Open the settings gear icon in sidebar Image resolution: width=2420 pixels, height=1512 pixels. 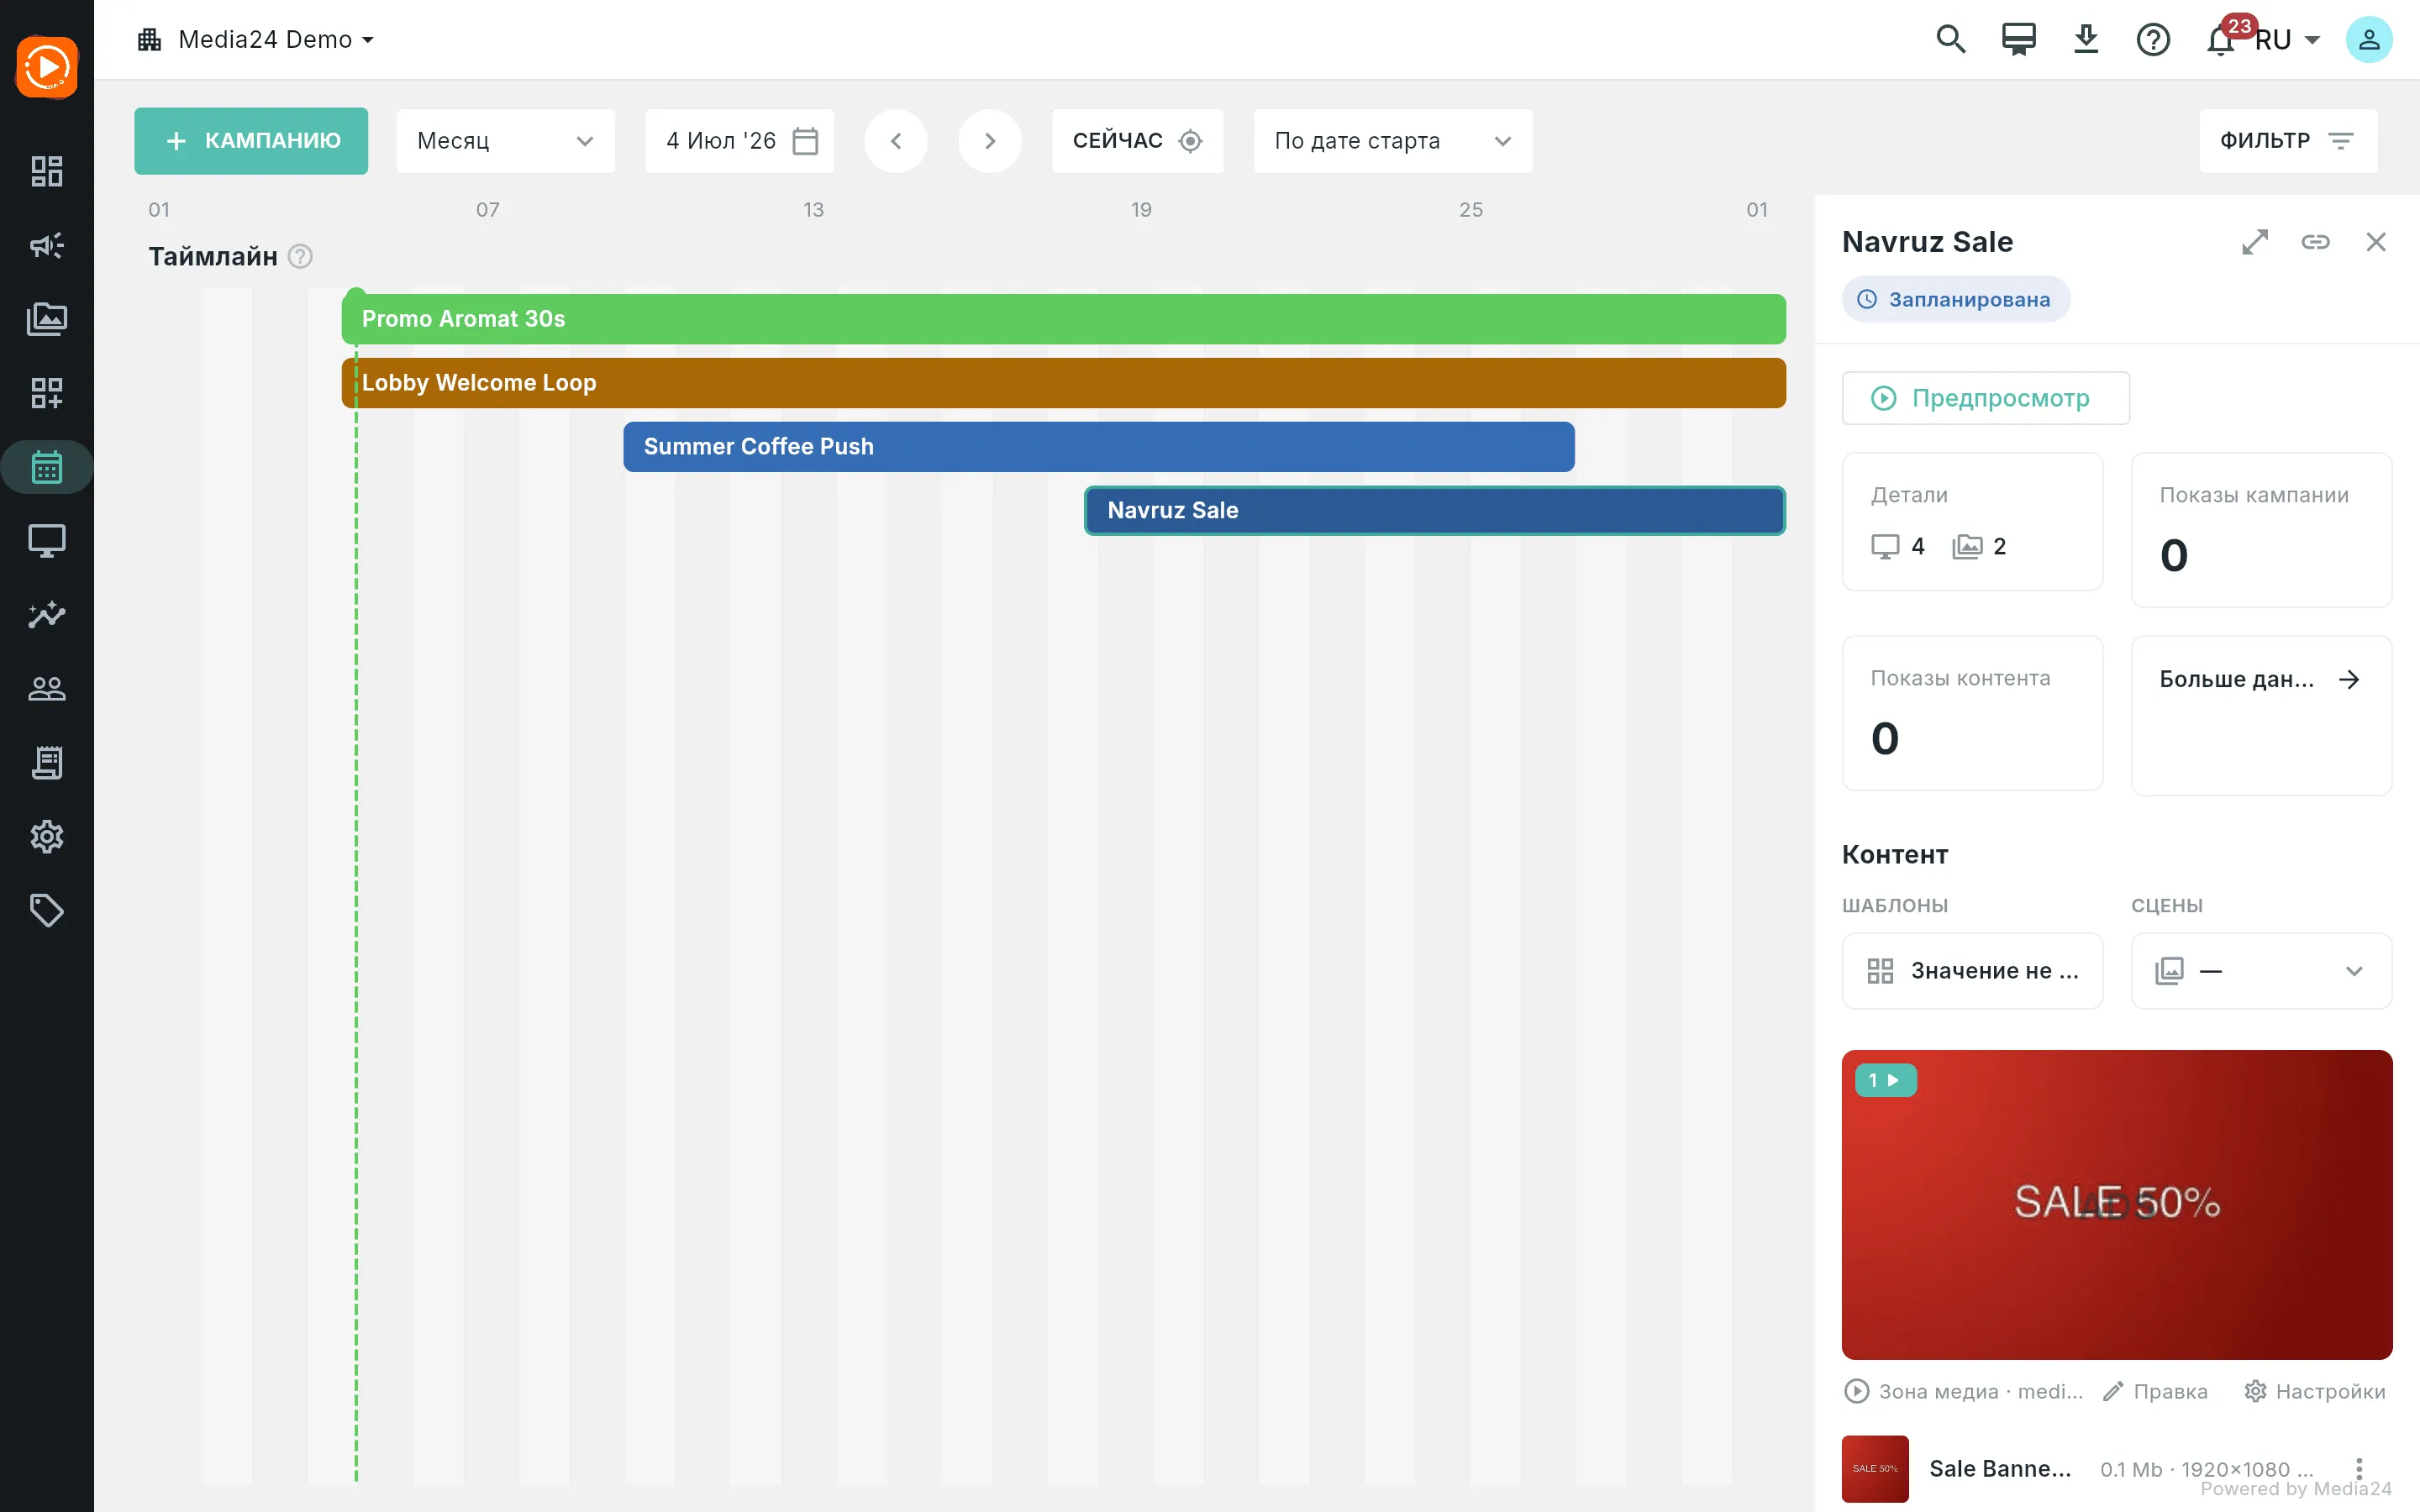coord(47,837)
